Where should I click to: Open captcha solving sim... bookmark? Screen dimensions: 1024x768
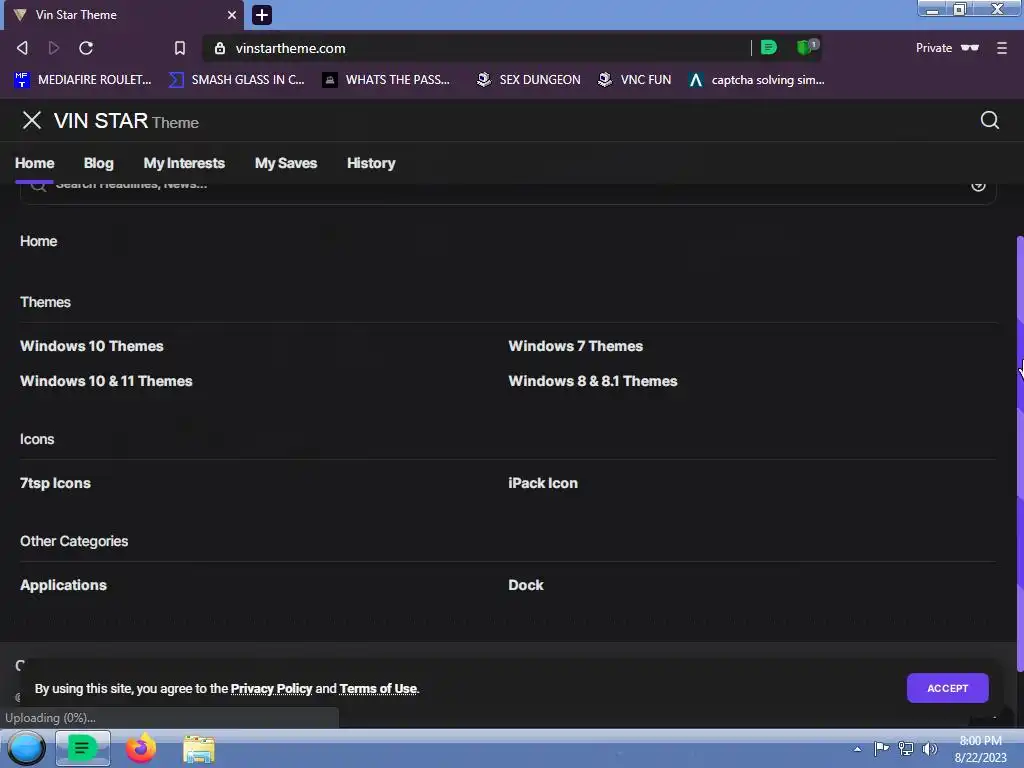pos(757,80)
